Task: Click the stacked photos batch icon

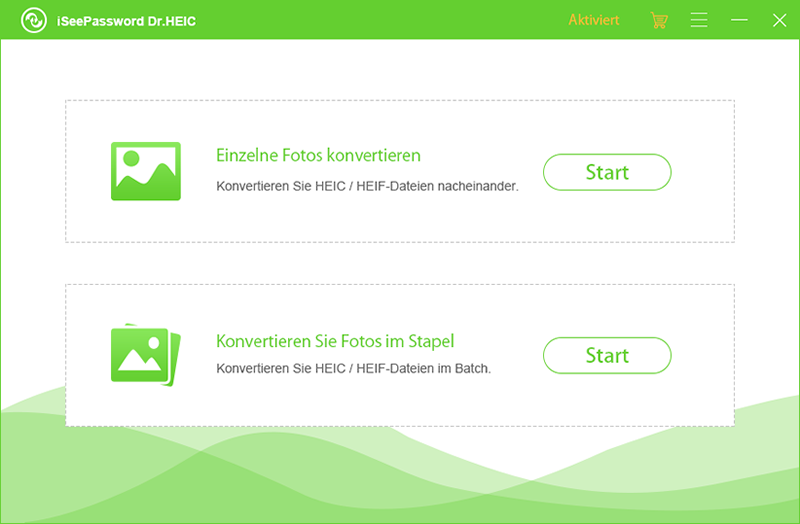Action: click(x=146, y=355)
